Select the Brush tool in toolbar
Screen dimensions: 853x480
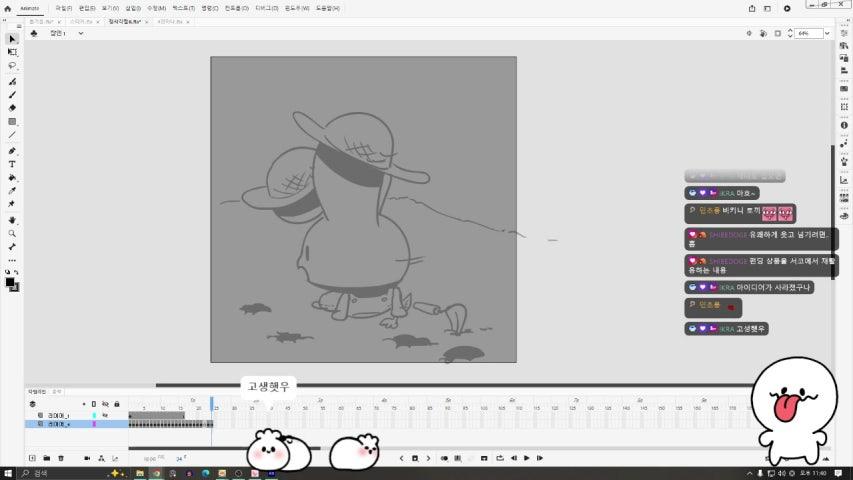pyautogui.click(x=12, y=95)
